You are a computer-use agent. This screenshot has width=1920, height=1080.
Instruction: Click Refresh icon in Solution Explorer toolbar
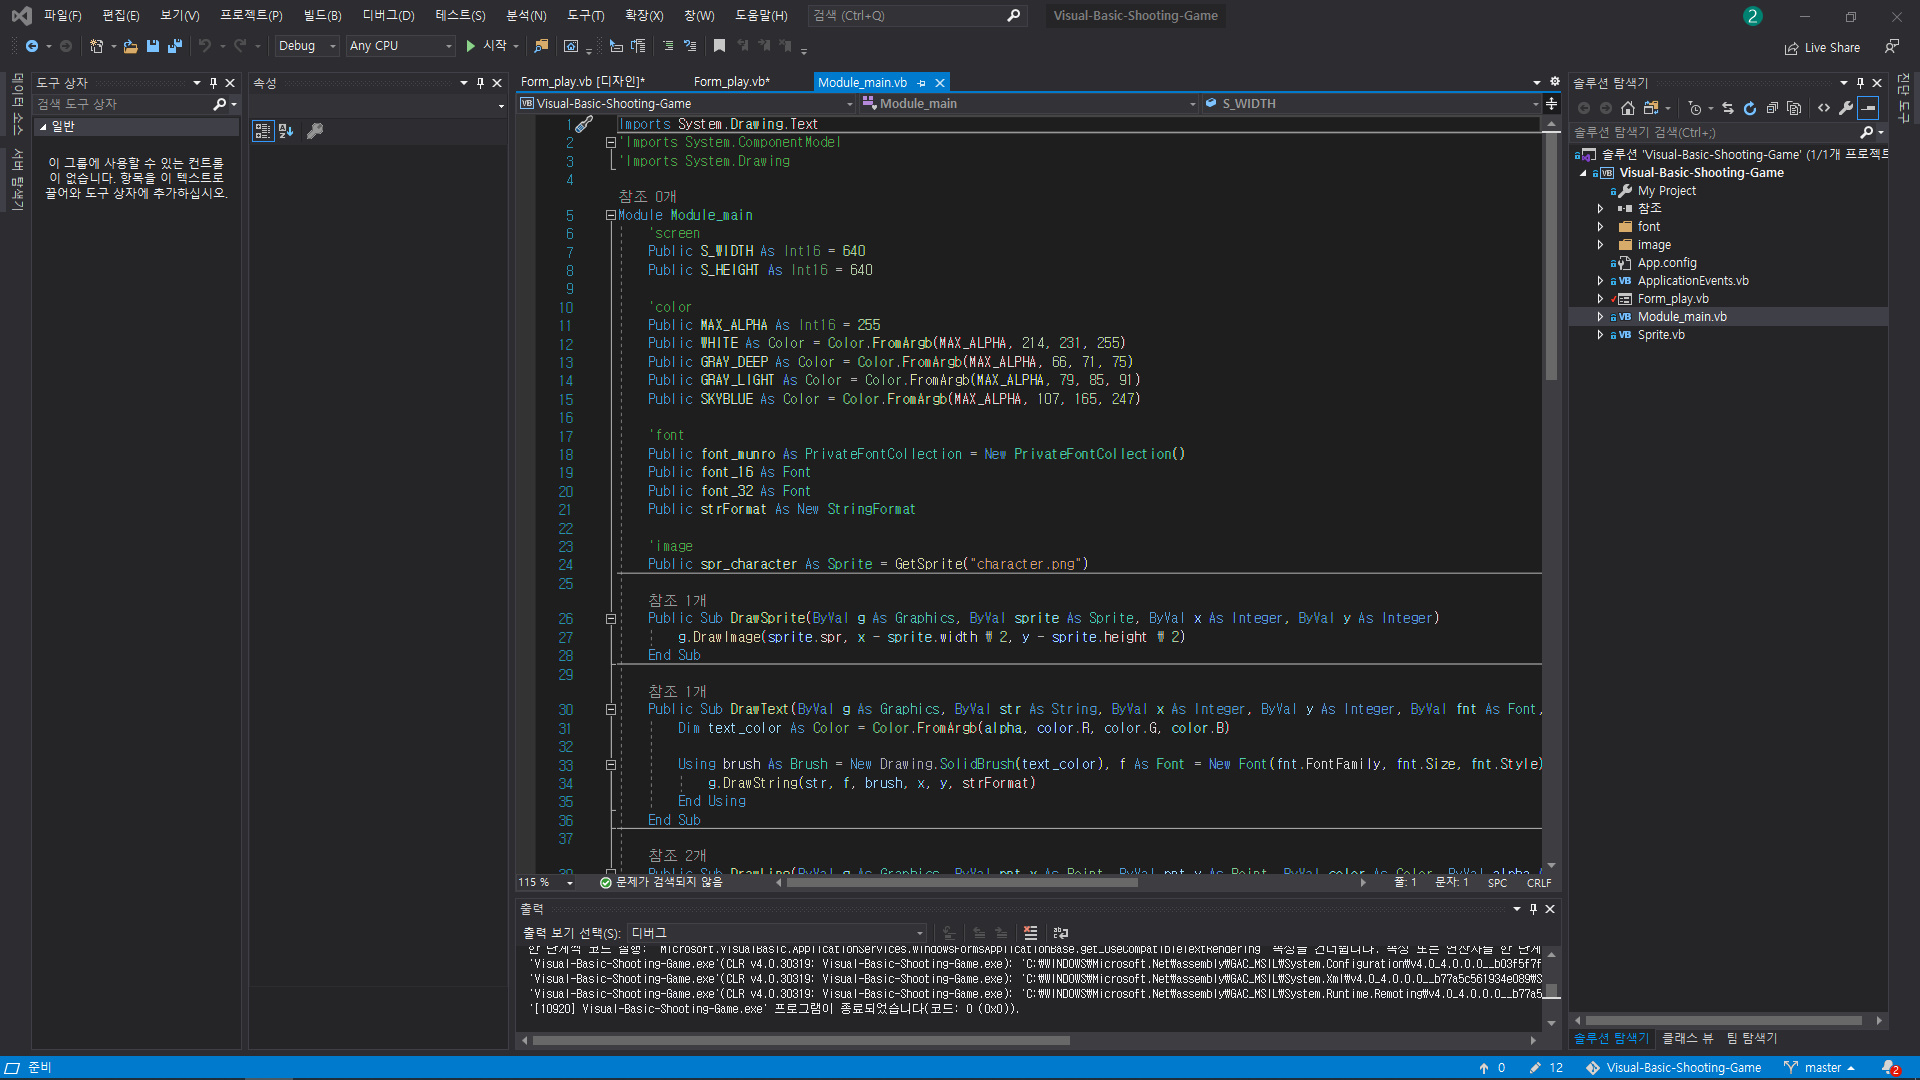(1749, 108)
